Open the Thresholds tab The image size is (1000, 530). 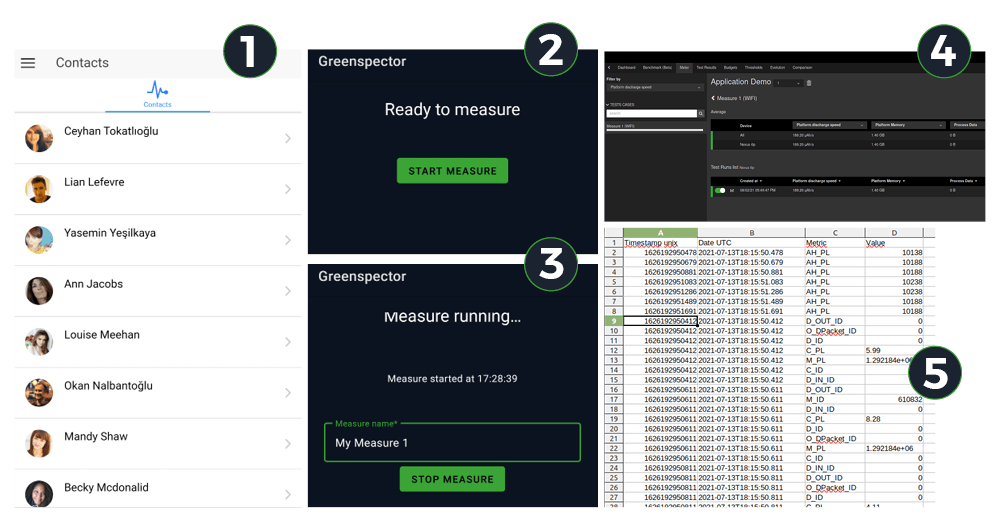753,68
